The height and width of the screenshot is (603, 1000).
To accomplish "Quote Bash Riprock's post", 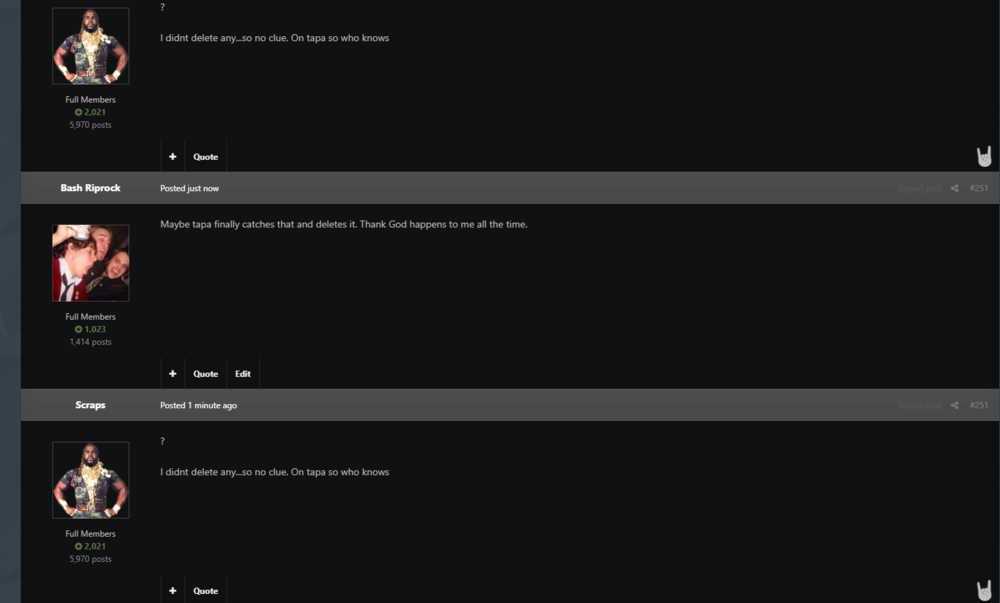I will [205, 374].
